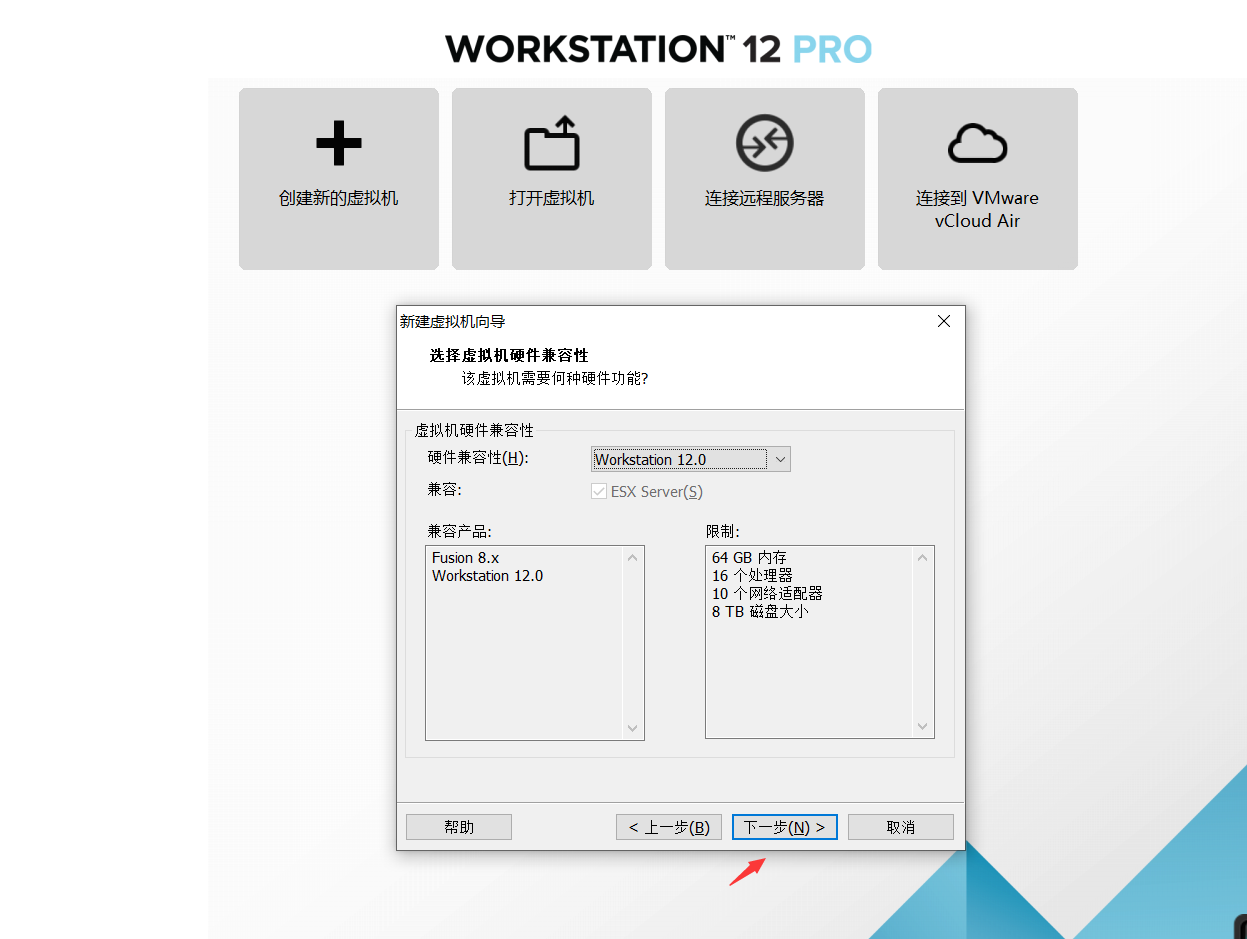Click the cloud icon for VMware vCloud Air

point(977,144)
